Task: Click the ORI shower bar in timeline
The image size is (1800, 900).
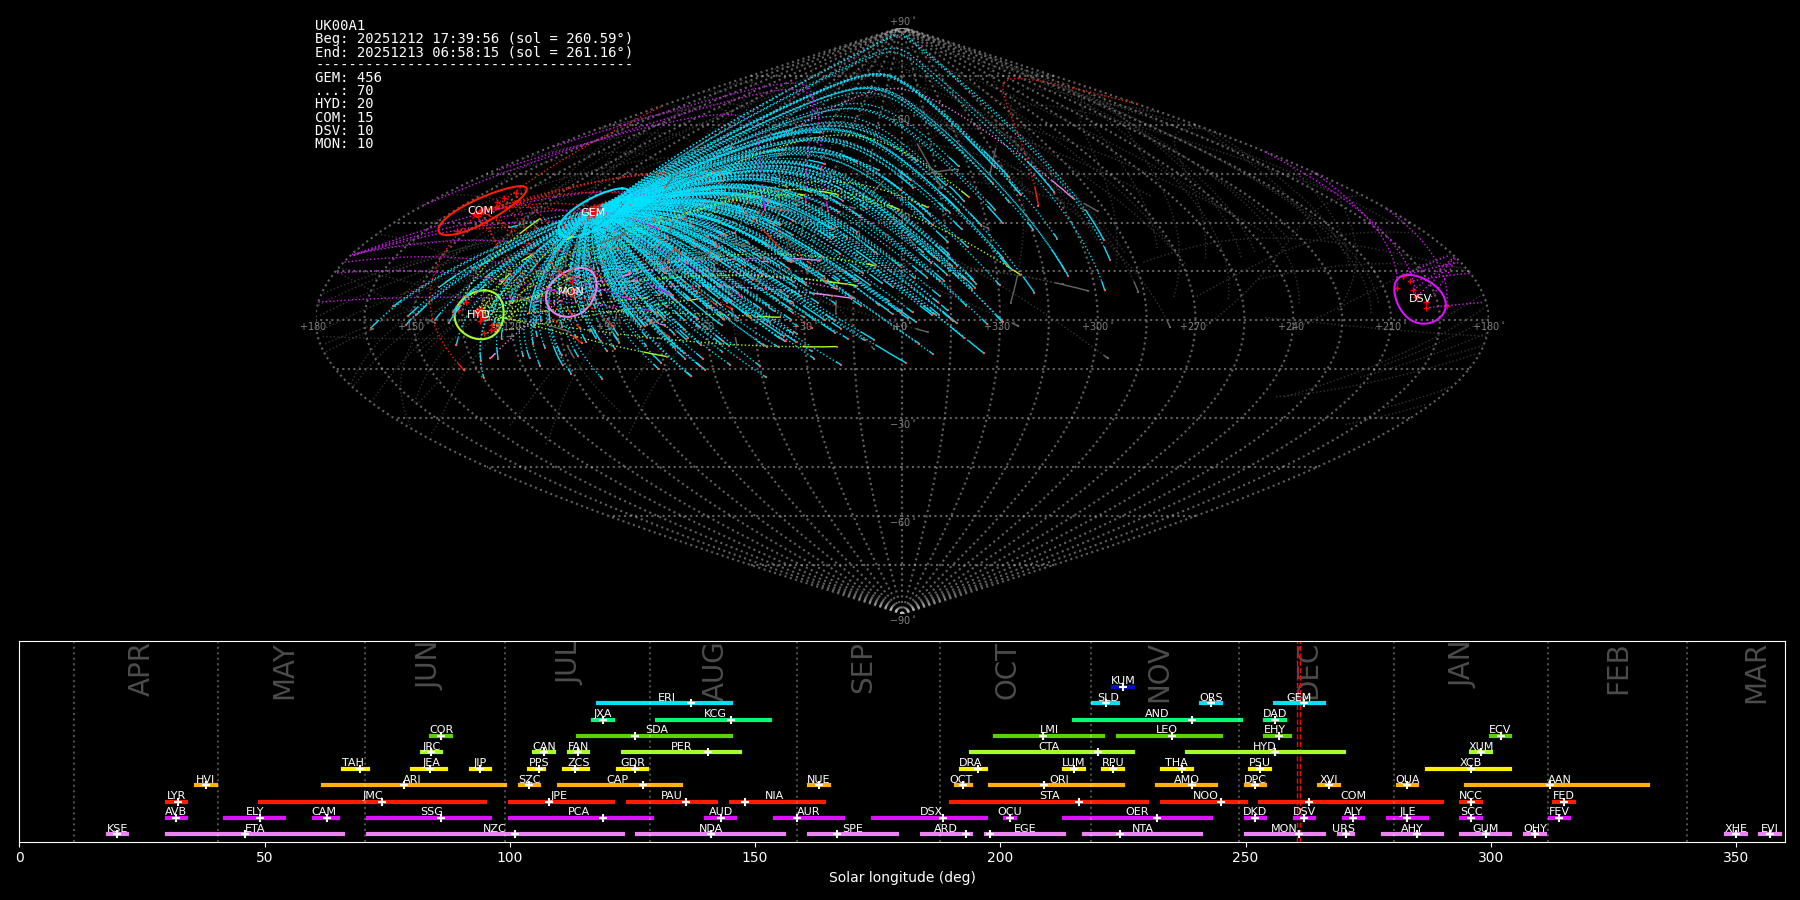Action: click(1056, 785)
